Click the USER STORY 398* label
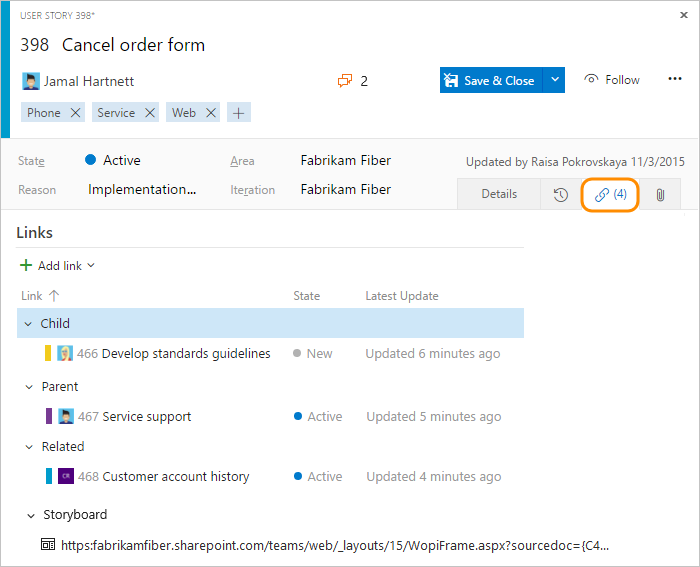Image resolution: width=700 pixels, height=567 pixels. click(57, 15)
